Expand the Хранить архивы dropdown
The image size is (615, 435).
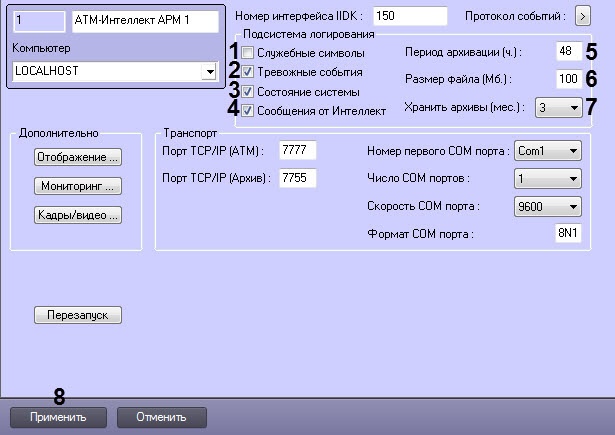[x=573, y=107]
